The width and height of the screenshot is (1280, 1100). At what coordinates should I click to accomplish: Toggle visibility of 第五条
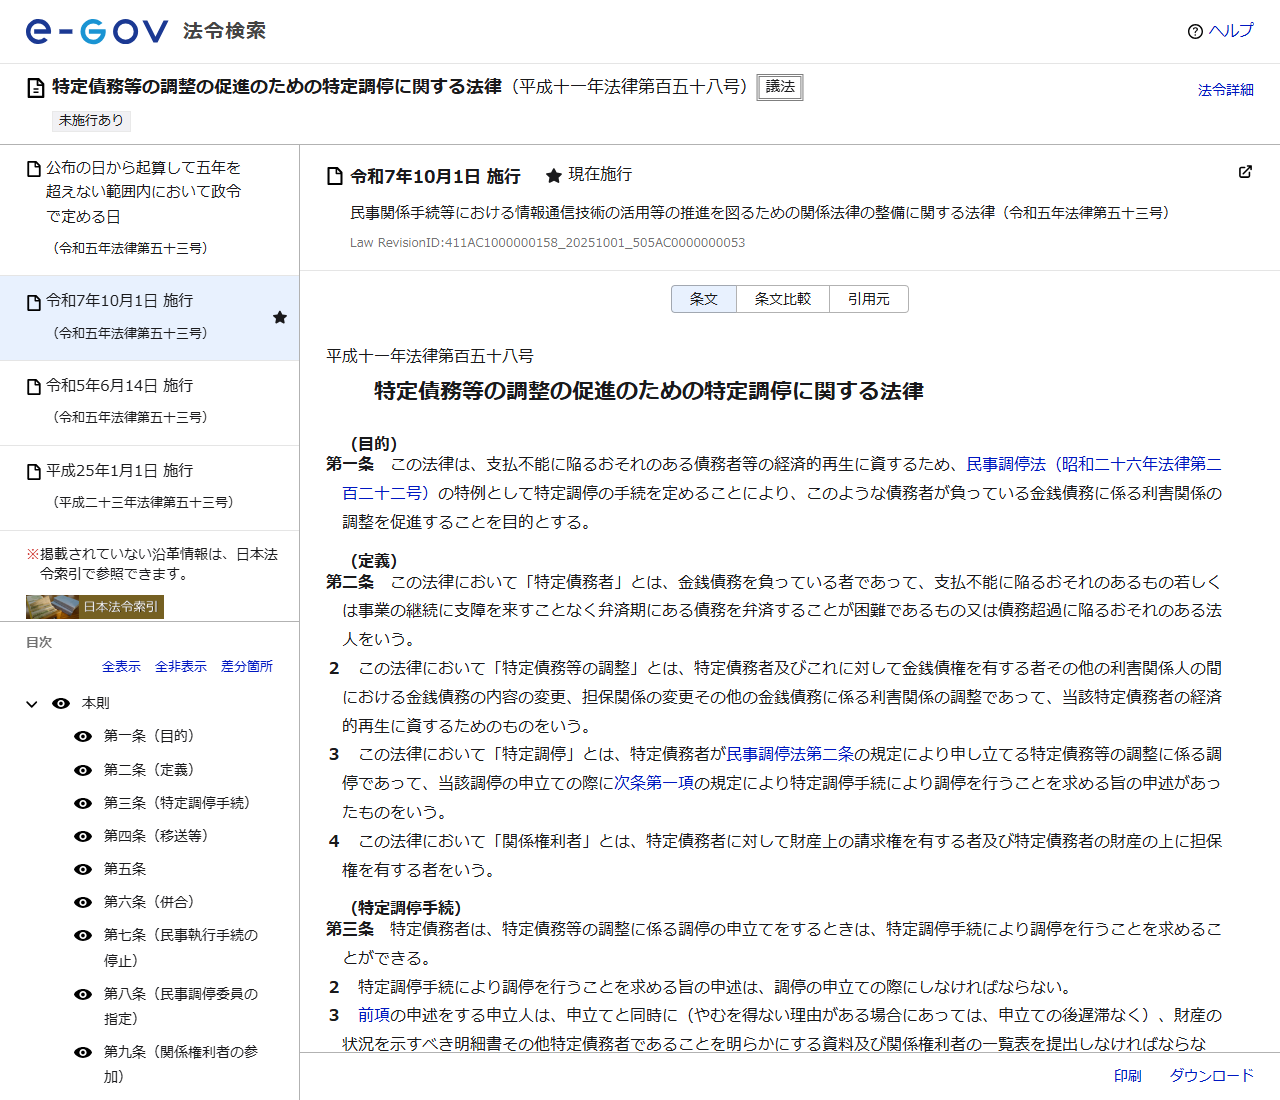coord(83,870)
